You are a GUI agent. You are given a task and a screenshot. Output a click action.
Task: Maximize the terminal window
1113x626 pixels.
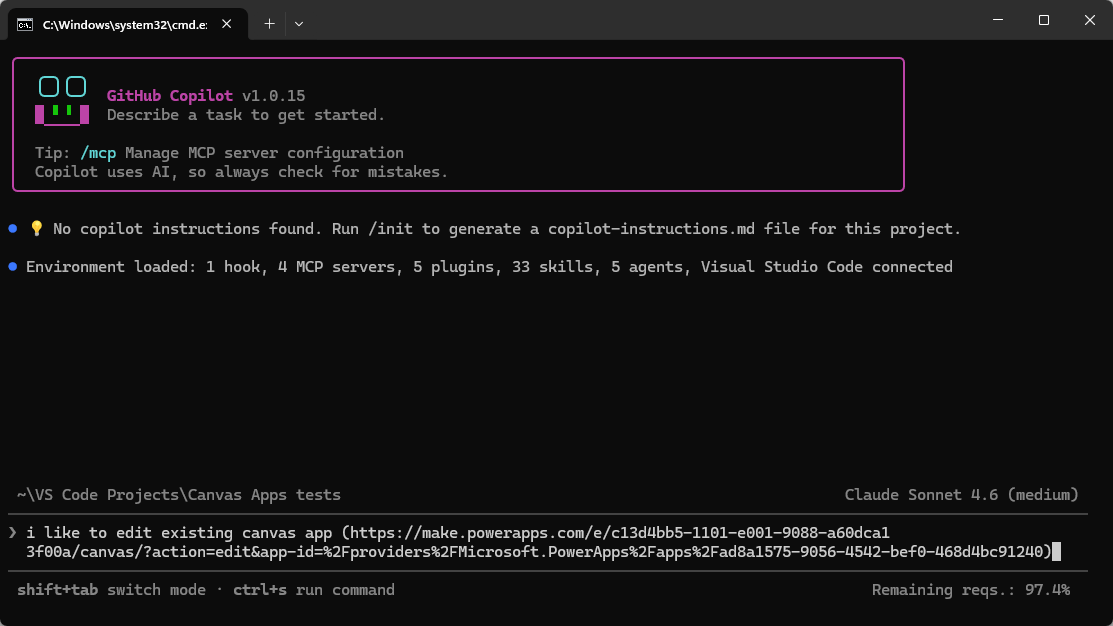tap(1043, 20)
